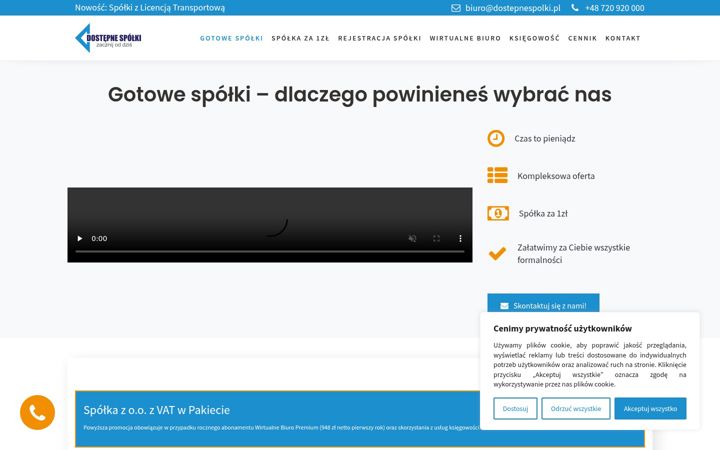Click the Czas to pieniądz text
The width and height of the screenshot is (720, 450).
(x=545, y=138)
